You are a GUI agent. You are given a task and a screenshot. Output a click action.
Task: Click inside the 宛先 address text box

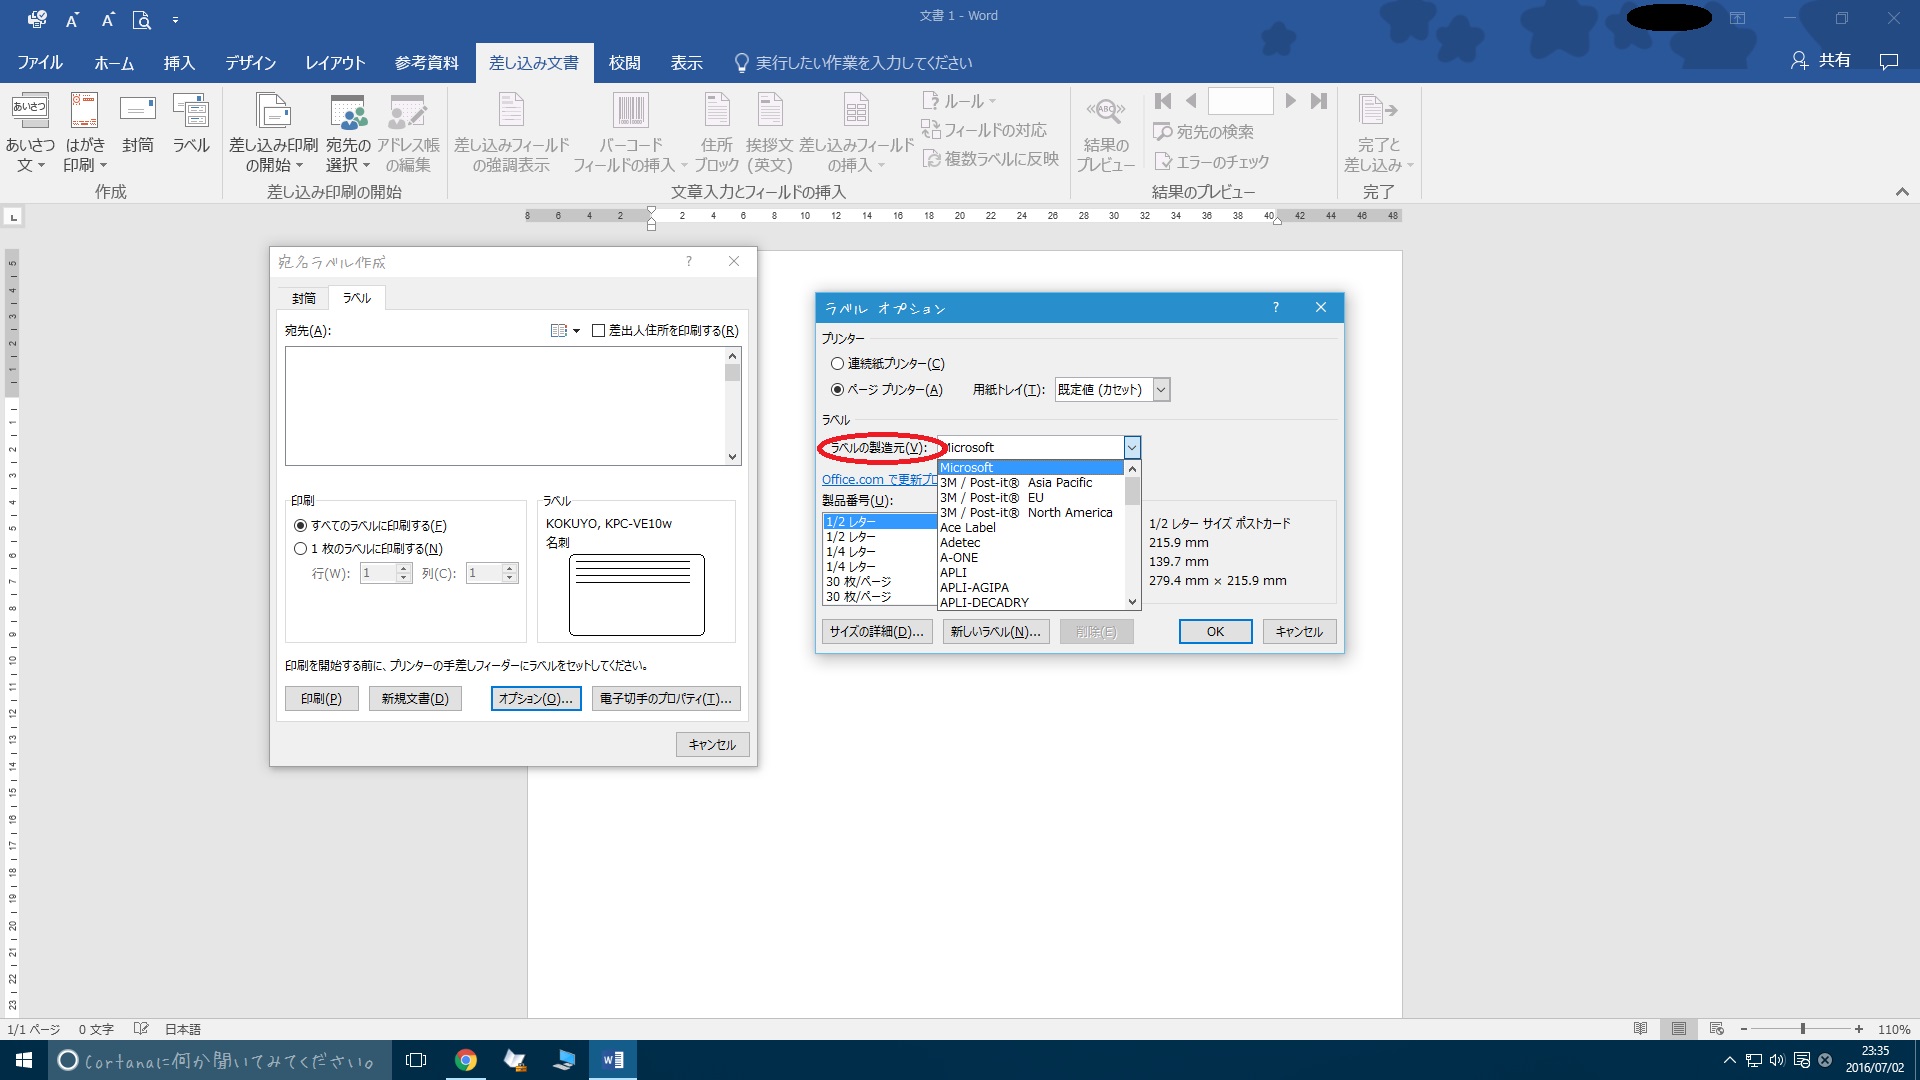tap(505, 406)
